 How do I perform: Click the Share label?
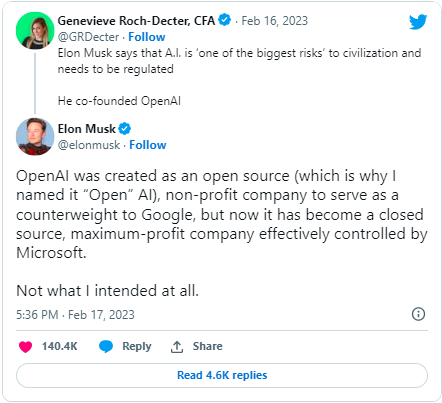[x=207, y=346]
